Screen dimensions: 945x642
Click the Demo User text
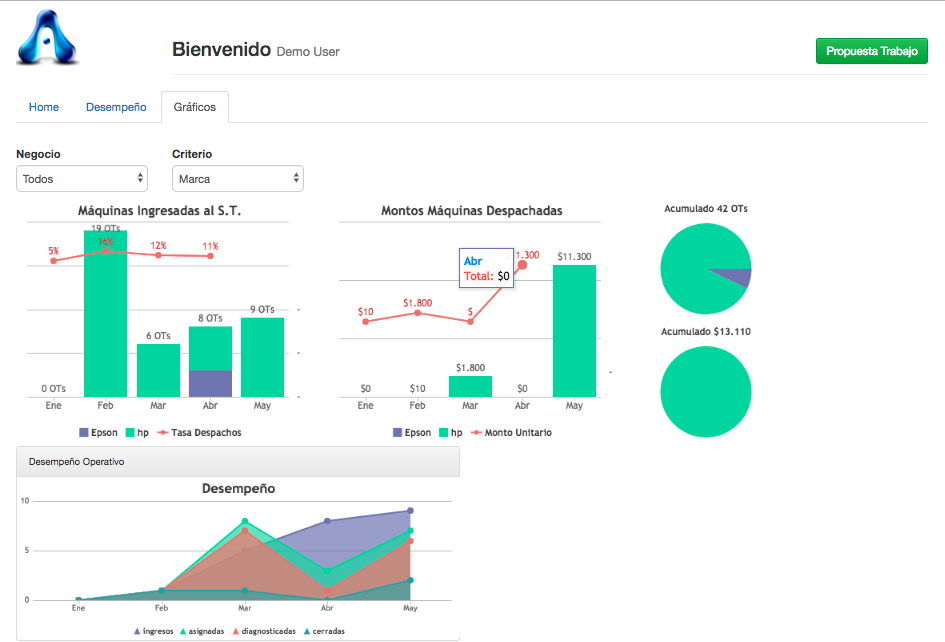click(308, 52)
